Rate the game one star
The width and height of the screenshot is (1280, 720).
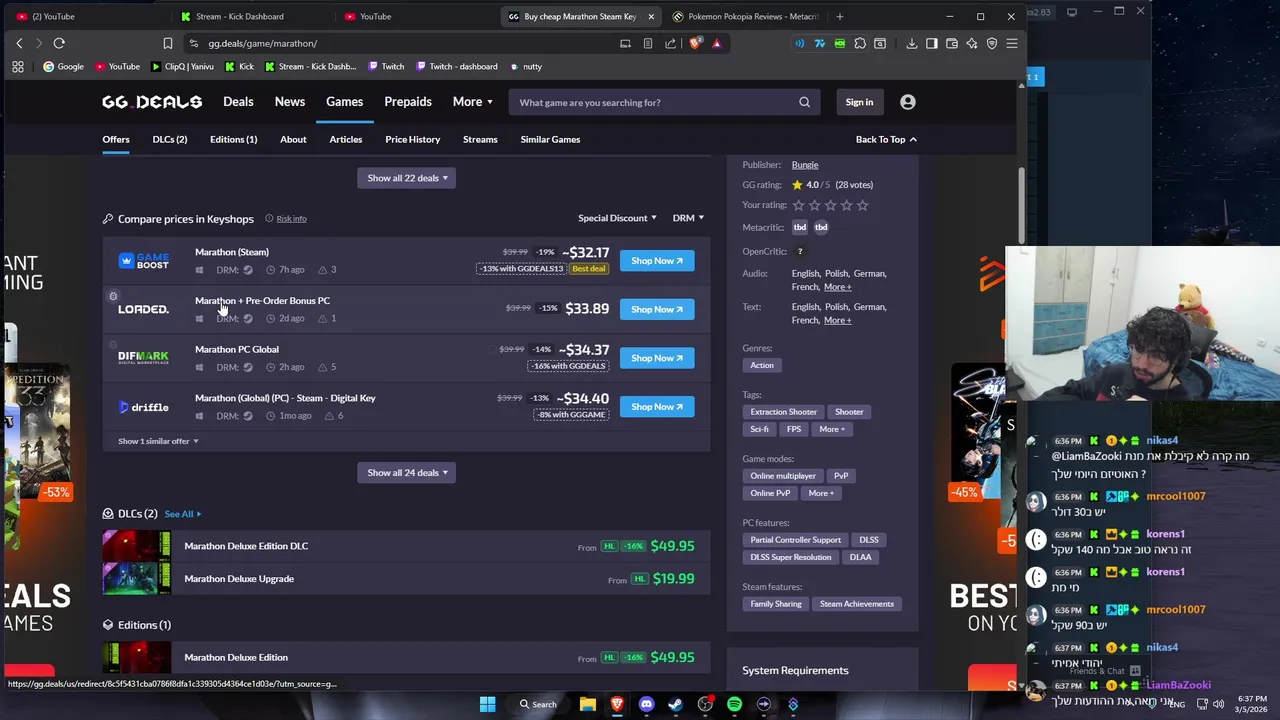point(798,205)
